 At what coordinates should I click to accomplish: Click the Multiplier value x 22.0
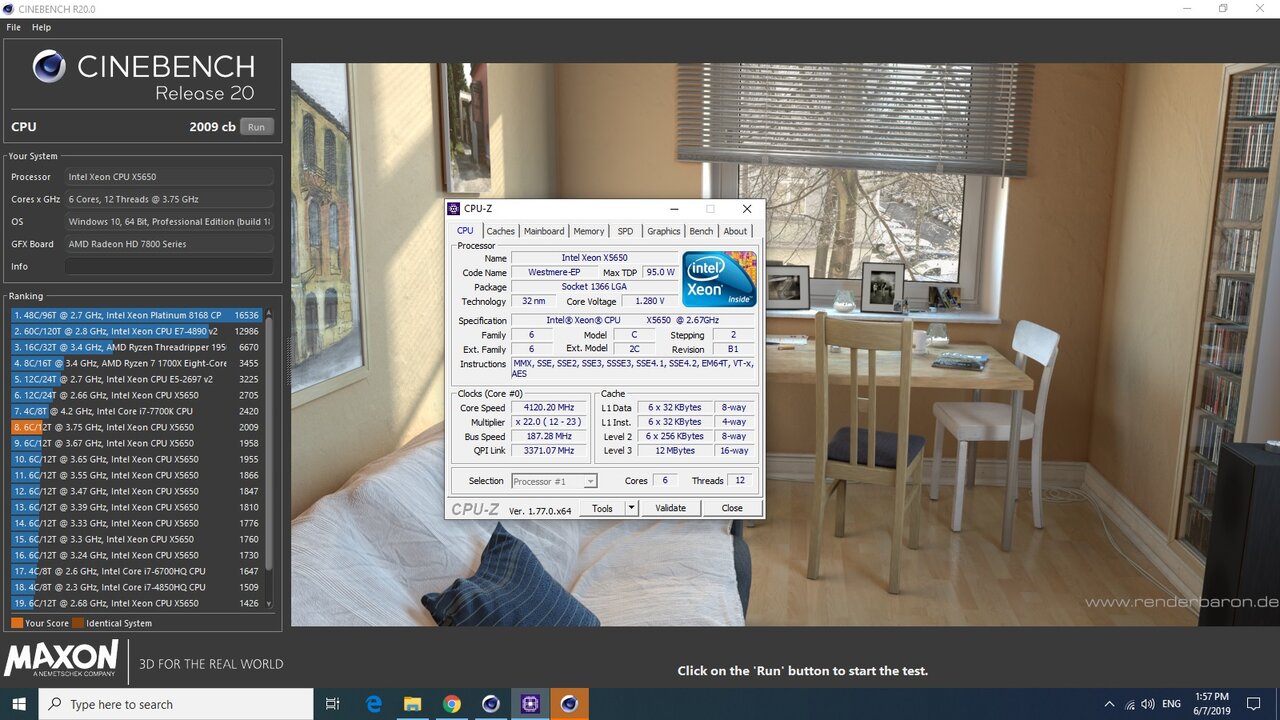pyautogui.click(x=549, y=422)
